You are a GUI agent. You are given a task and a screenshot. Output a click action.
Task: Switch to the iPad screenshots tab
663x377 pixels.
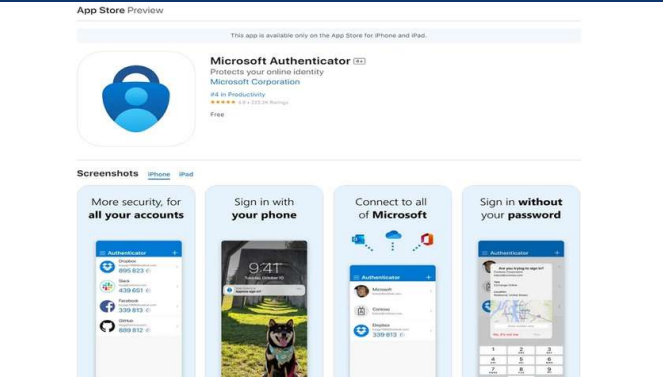(x=186, y=174)
